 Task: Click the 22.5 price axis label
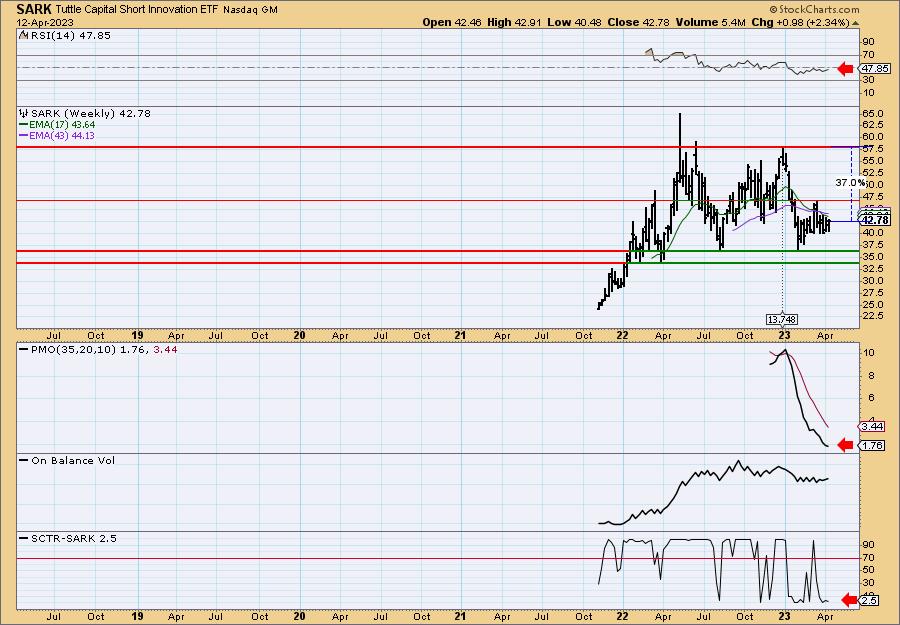pos(872,316)
